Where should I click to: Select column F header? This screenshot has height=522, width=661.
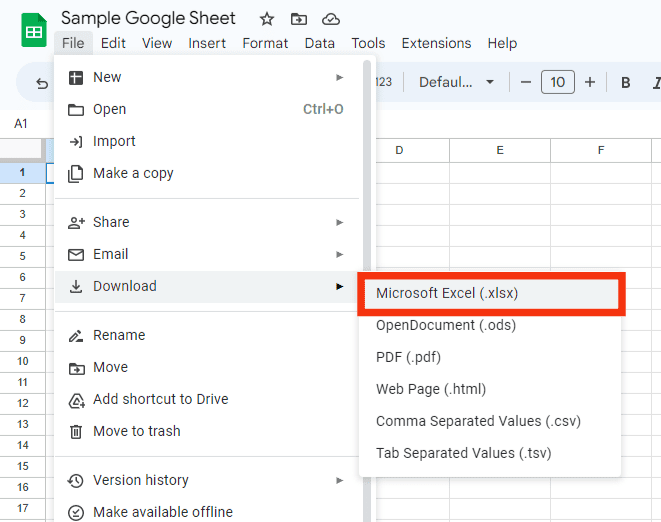601,151
